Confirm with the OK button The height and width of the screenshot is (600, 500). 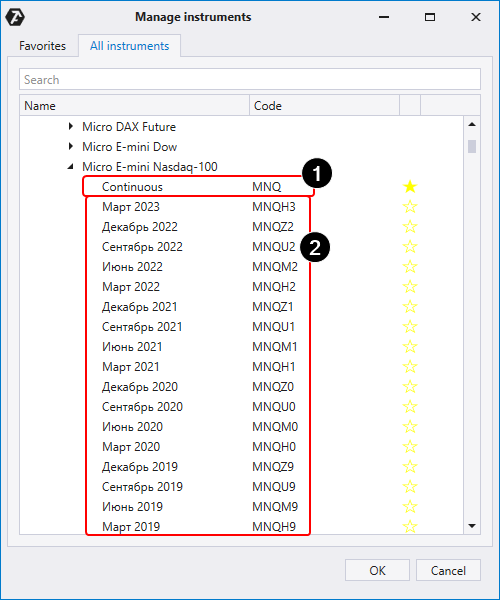point(377,571)
